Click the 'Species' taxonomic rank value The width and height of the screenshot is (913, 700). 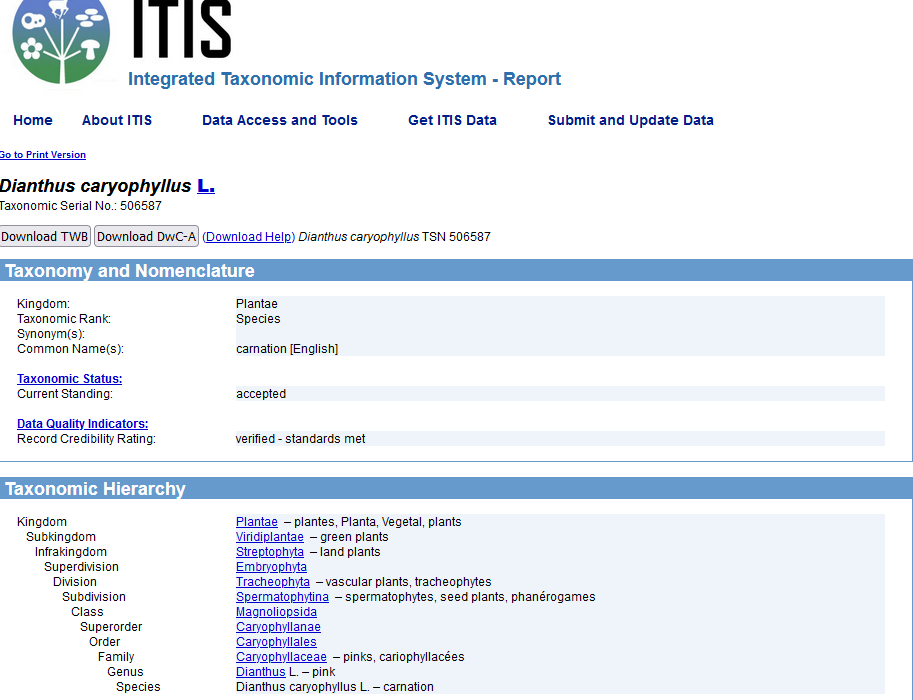click(x=258, y=319)
